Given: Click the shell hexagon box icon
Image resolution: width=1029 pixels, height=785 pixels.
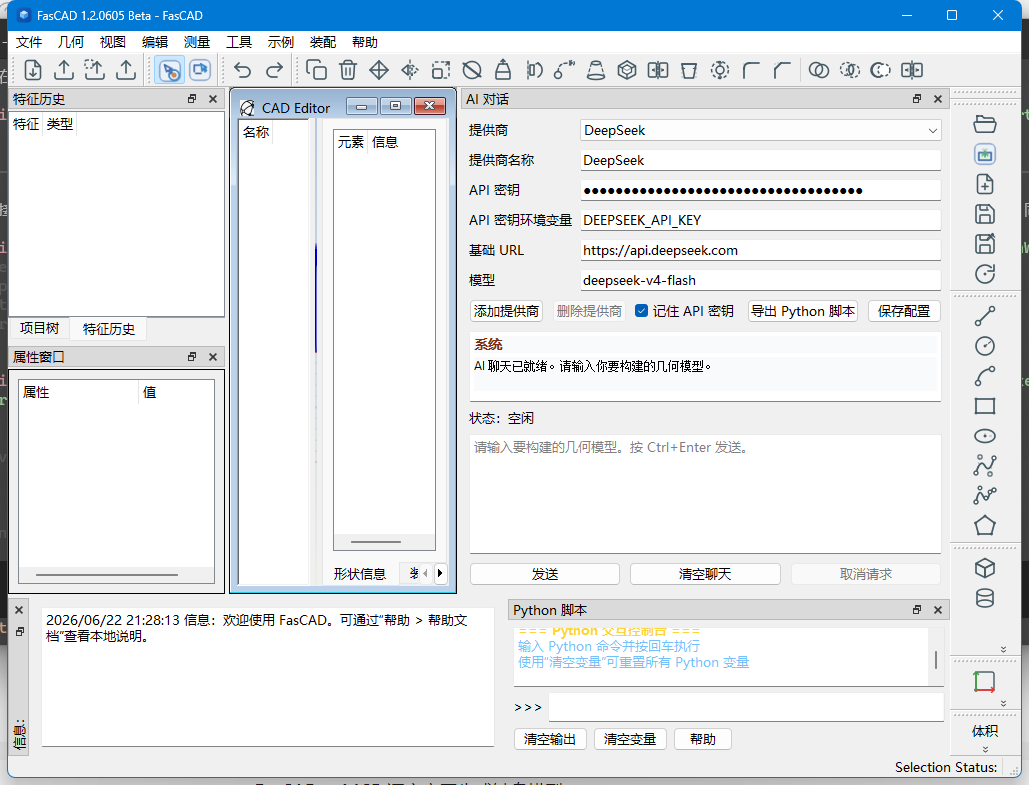Looking at the screenshot, I should tap(627, 70).
